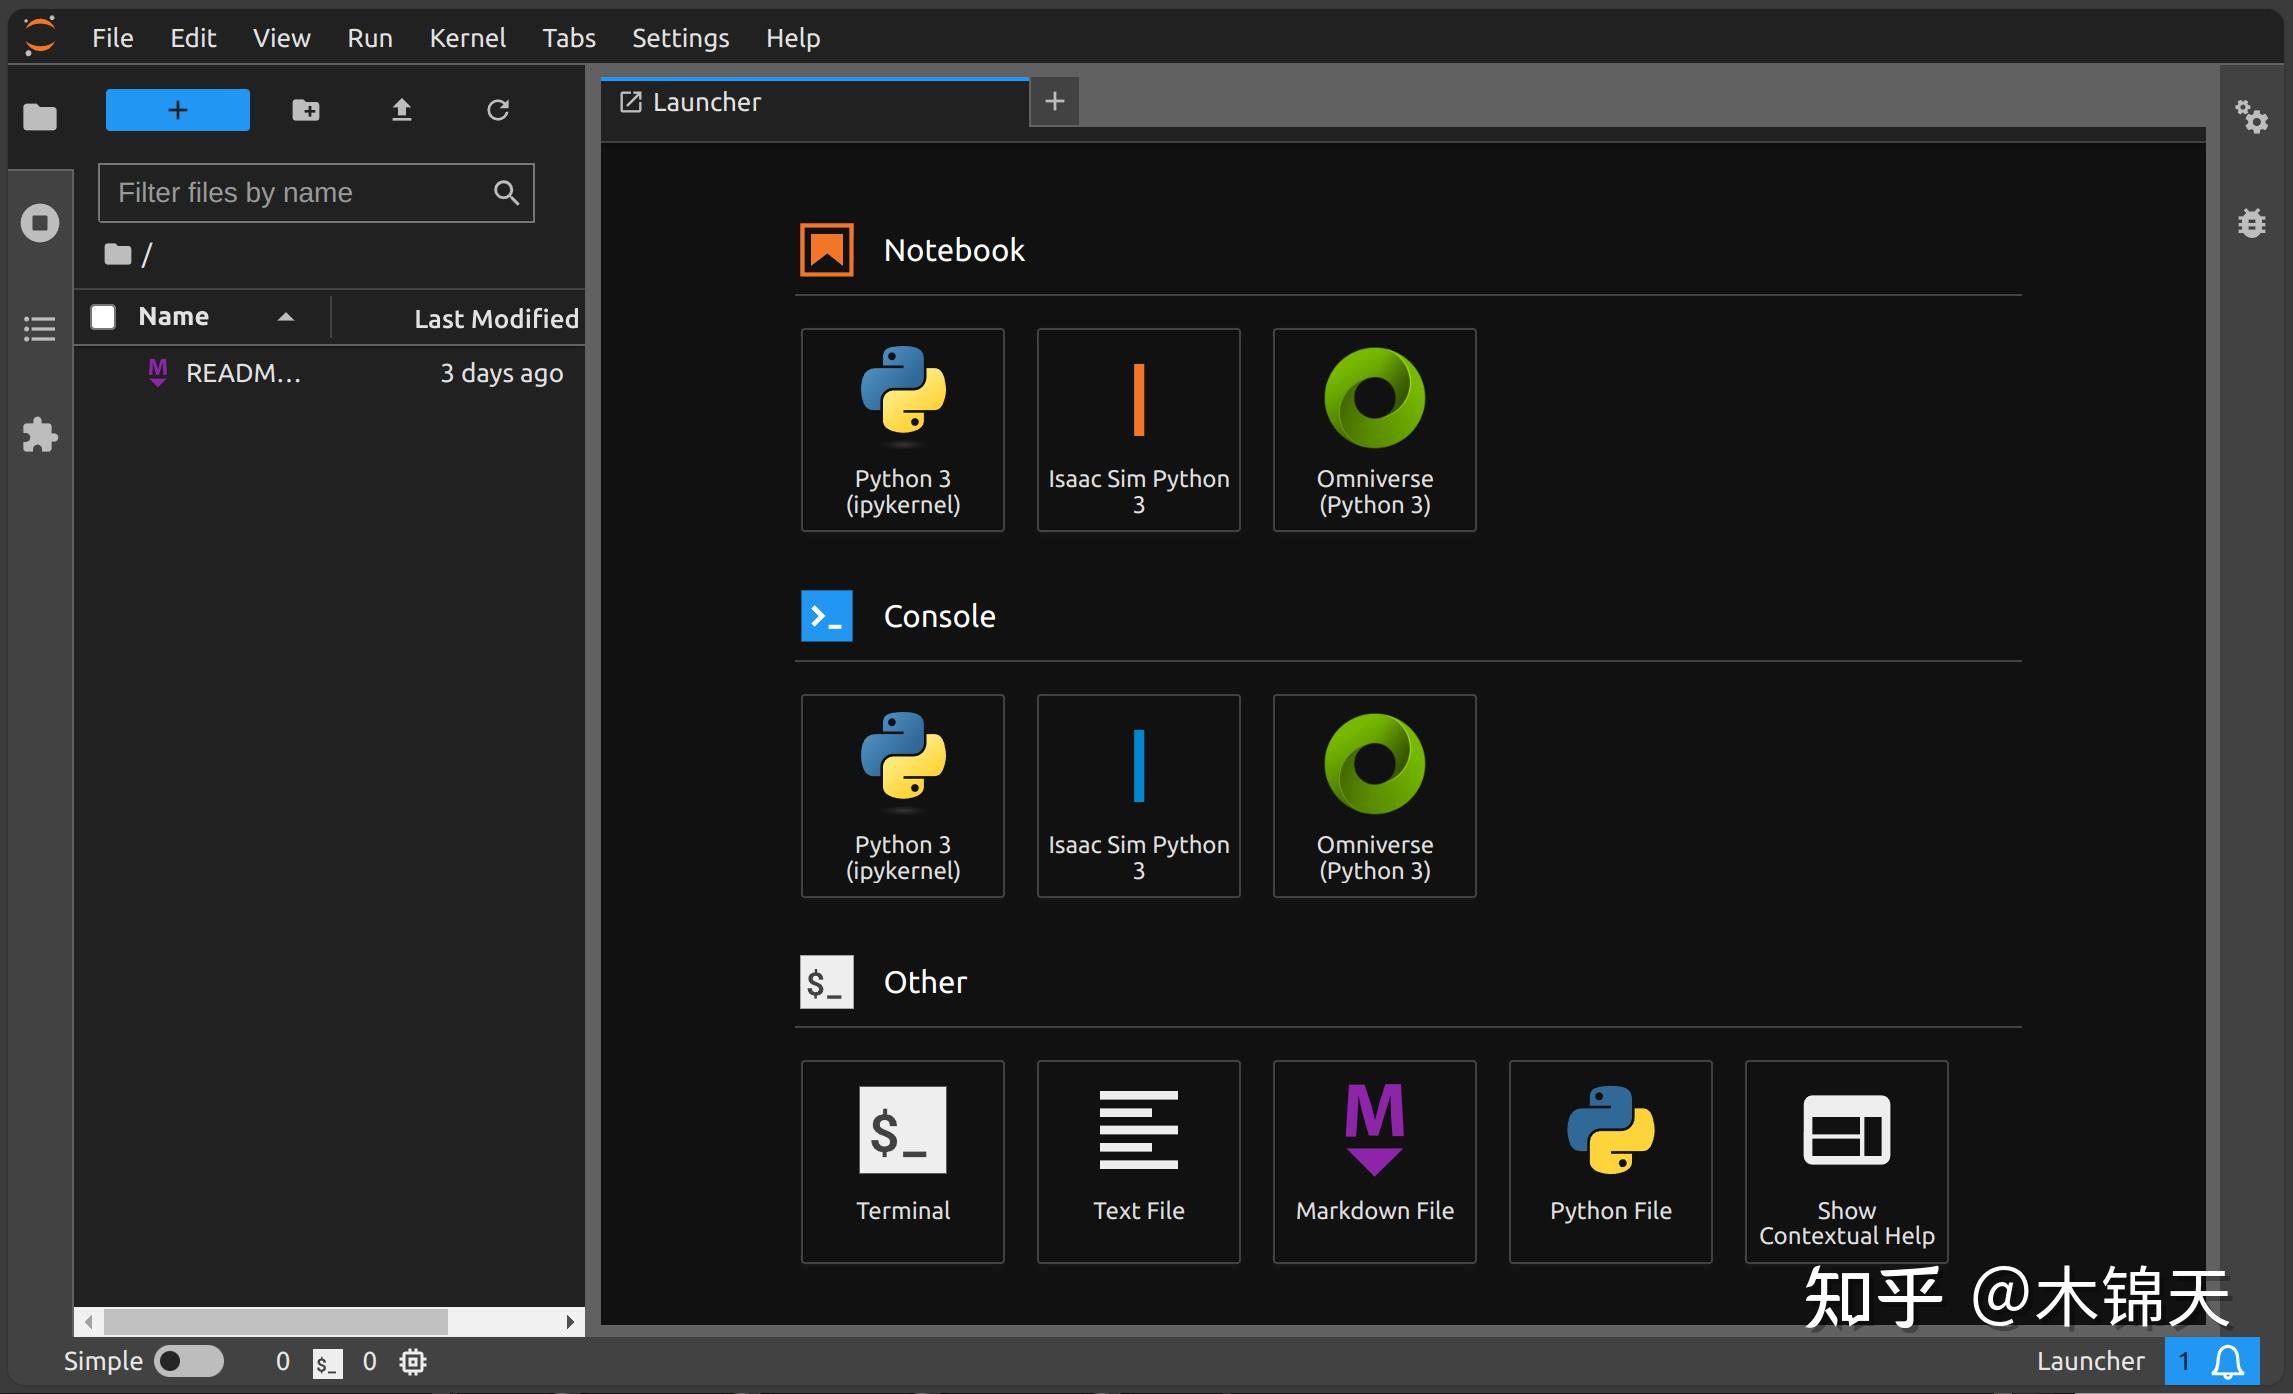Click the Upload Files icon

[x=401, y=110]
